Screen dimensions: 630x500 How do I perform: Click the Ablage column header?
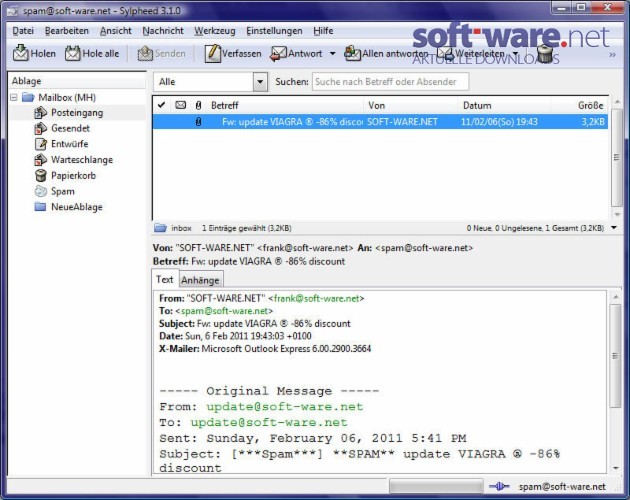click(x=77, y=81)
